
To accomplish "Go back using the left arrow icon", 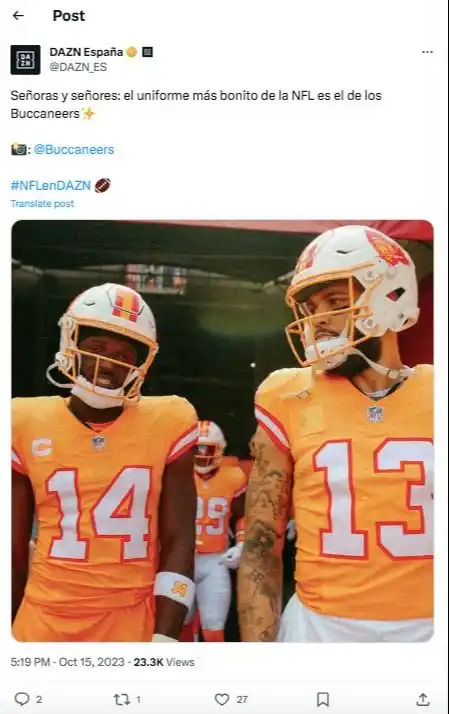I will 18,15.
